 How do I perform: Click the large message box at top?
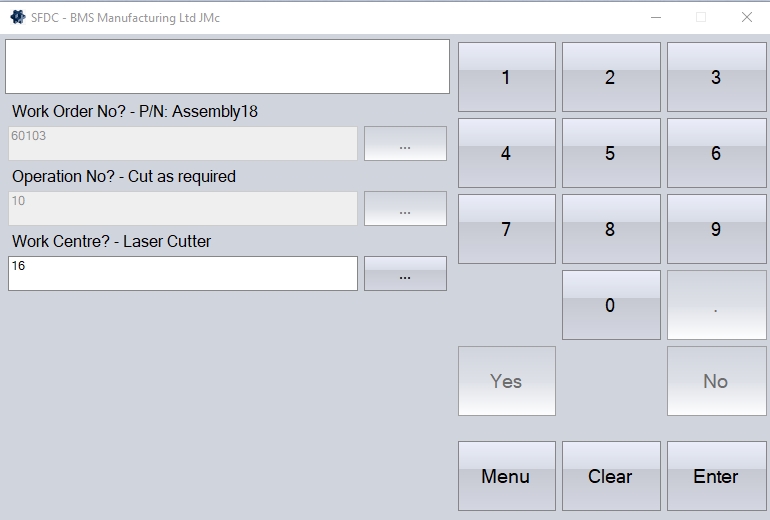pos(228,67)
